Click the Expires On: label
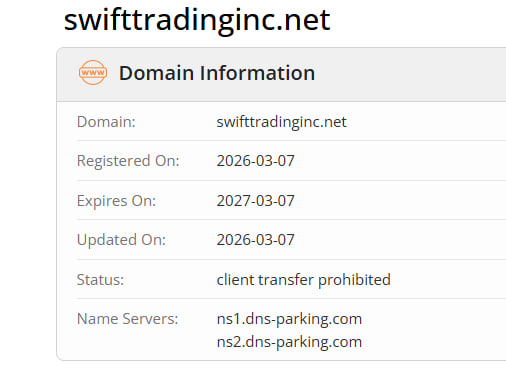 (116, 201)
